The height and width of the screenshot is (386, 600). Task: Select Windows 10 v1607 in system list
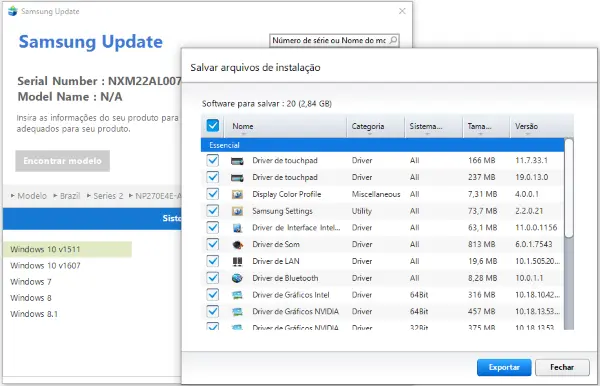click(46, 265)
